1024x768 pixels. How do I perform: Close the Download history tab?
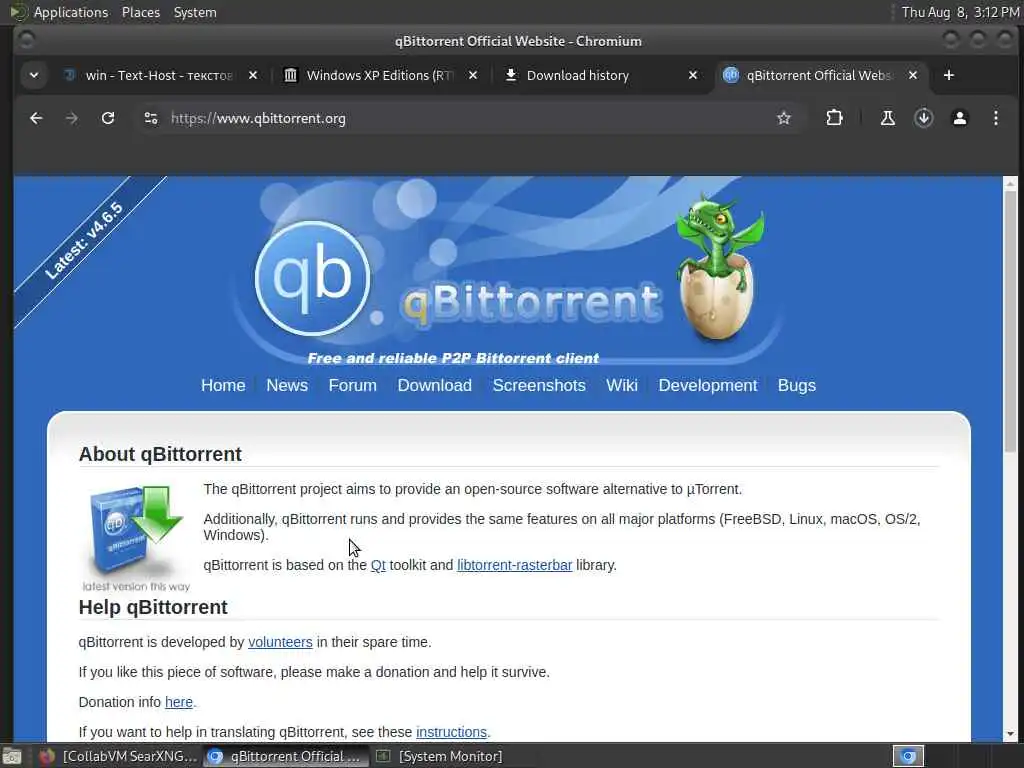[693, 76]
